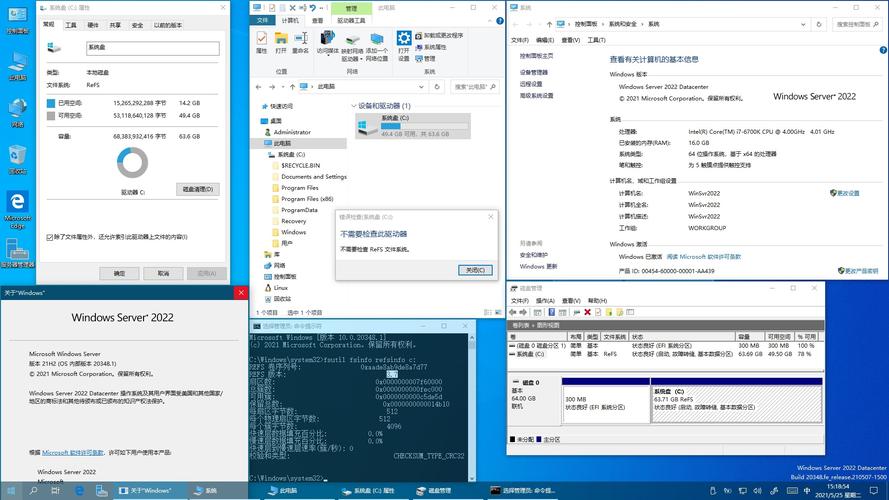Click 关闭(C) button in error-check dialog
Viewport: 889px width, 500px height.
point(475,270)
